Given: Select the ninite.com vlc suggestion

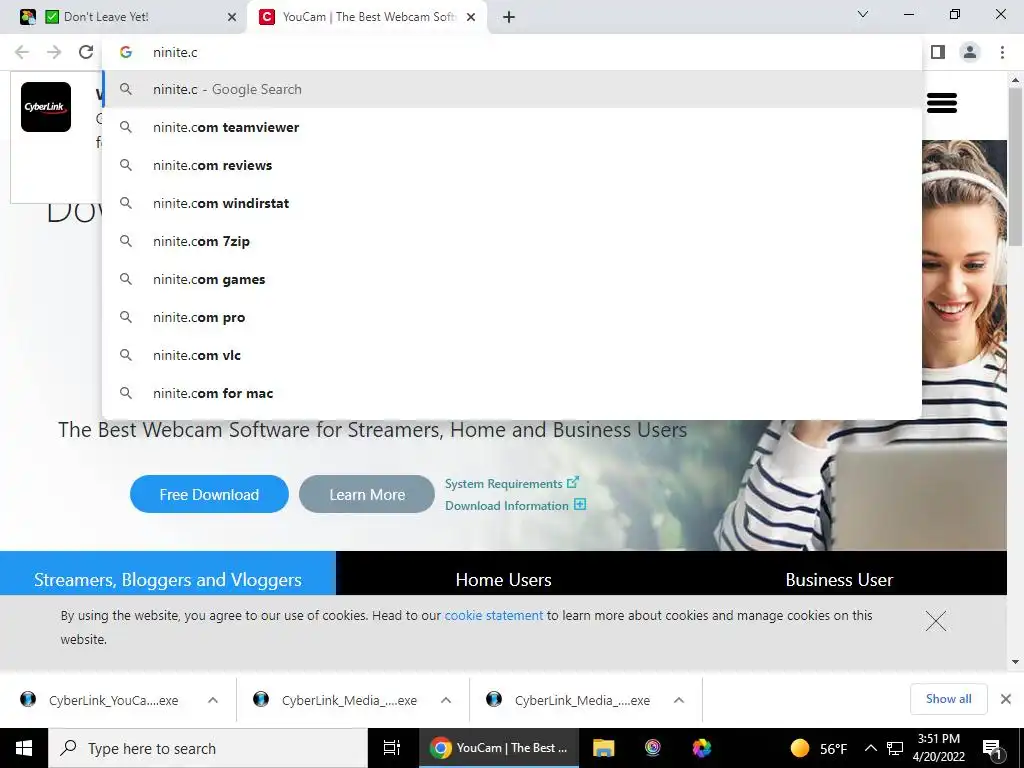Looking at the screenshot, I should coord(512,355).
